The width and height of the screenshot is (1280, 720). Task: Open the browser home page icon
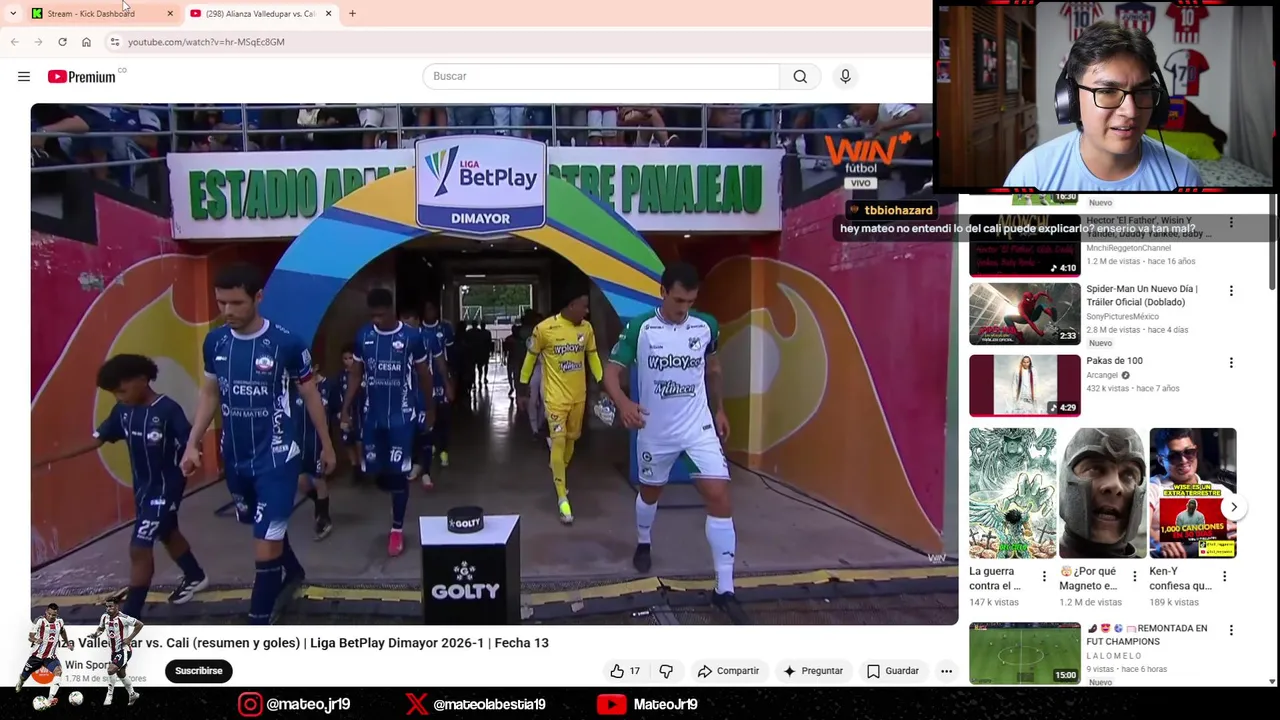pyautogui.click(x=86, y=42)
